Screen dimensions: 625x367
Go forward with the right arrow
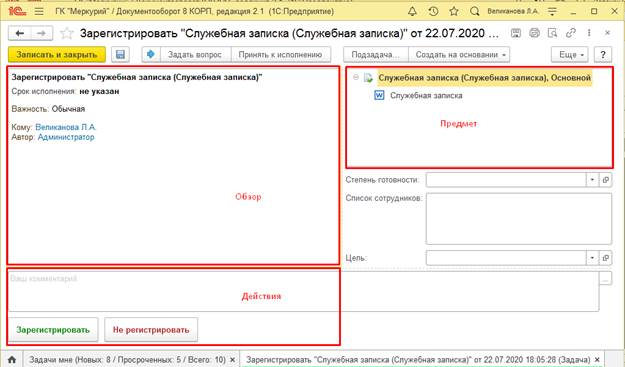(x=41, y=33)
